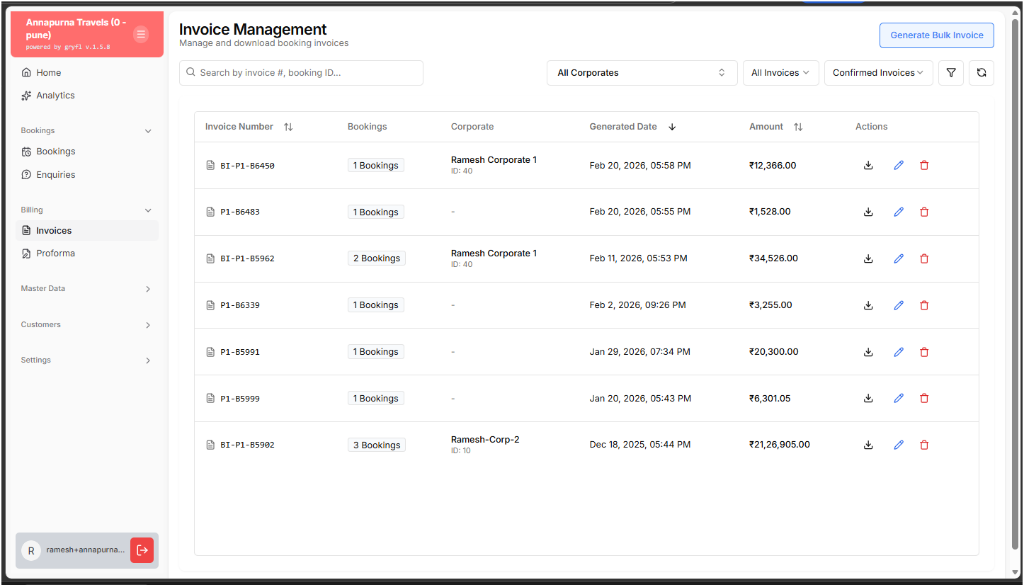Delete invoice BI-P1-B5902 using the trash icon
This screenshot has height=586, width=1024.
[x=924, y=444]
